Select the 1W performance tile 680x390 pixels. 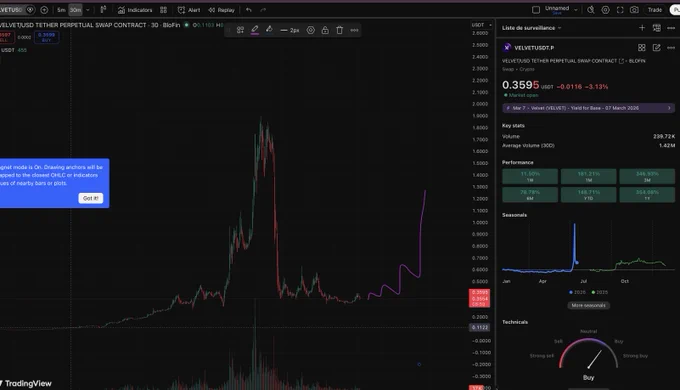tap(530, 177)
